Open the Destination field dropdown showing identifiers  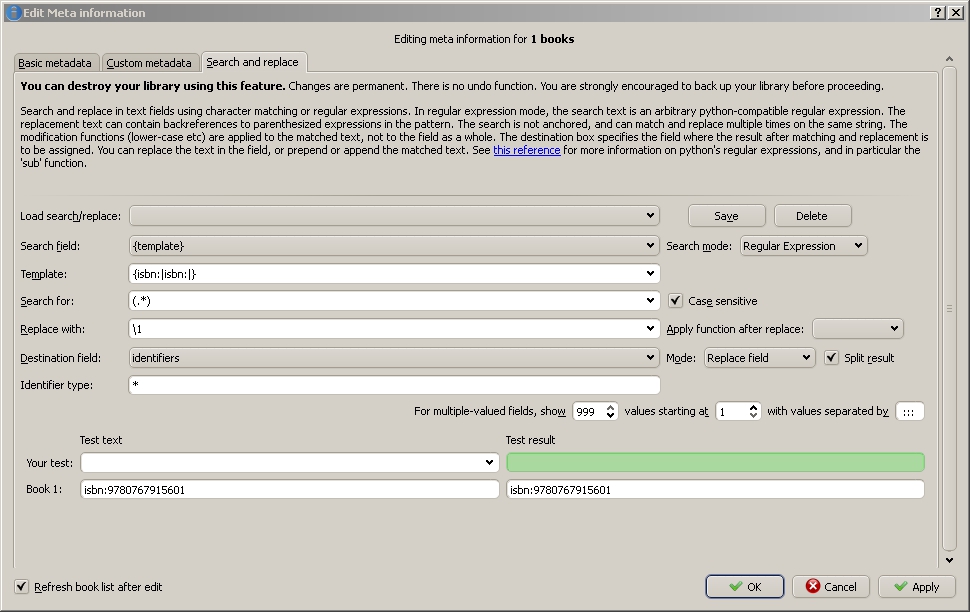[394, 358]
